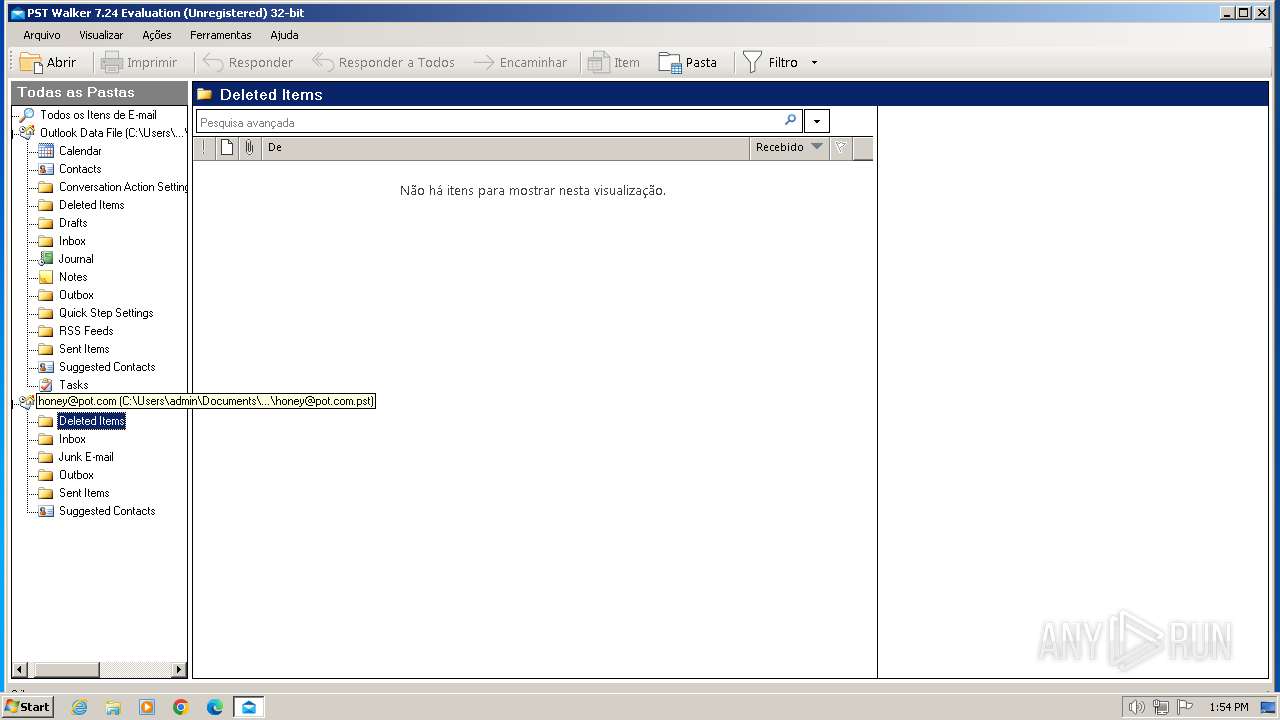Sort by the De column header
Viewport: 1280px width, 720px height.
505,148
